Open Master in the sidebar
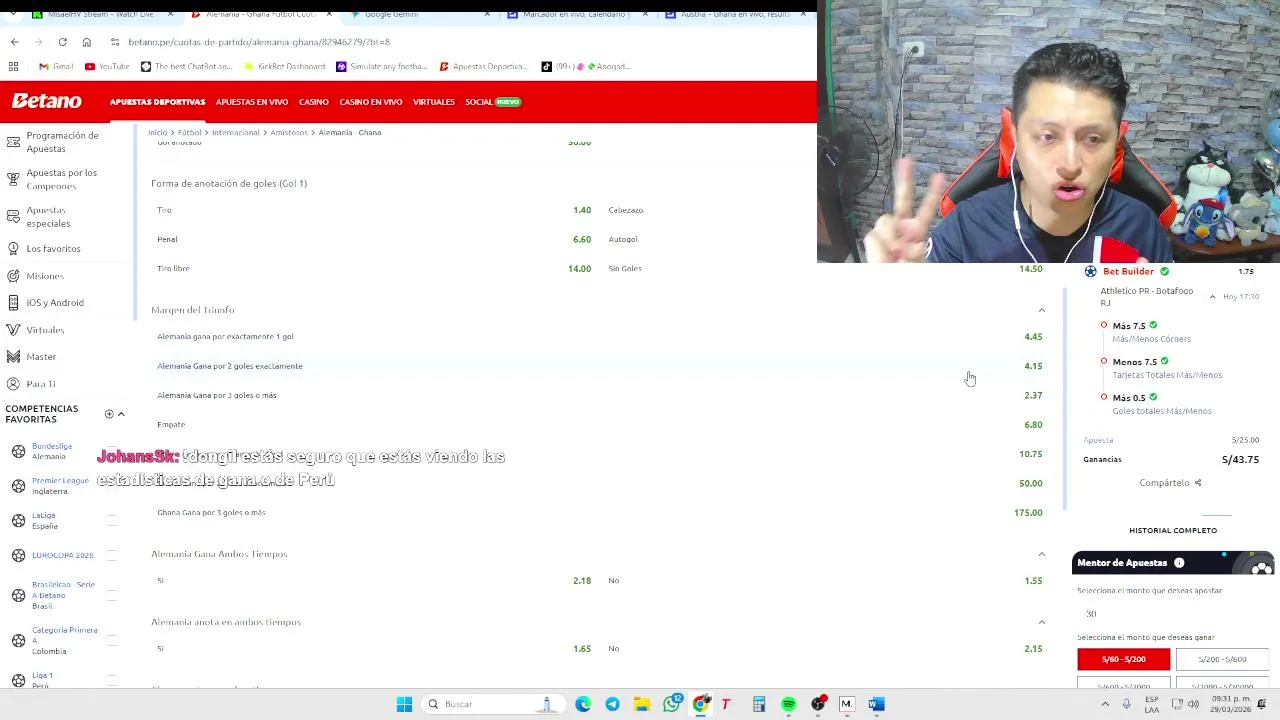The image size is (1280, 720). pyautogui.click(x=41, y=357)
